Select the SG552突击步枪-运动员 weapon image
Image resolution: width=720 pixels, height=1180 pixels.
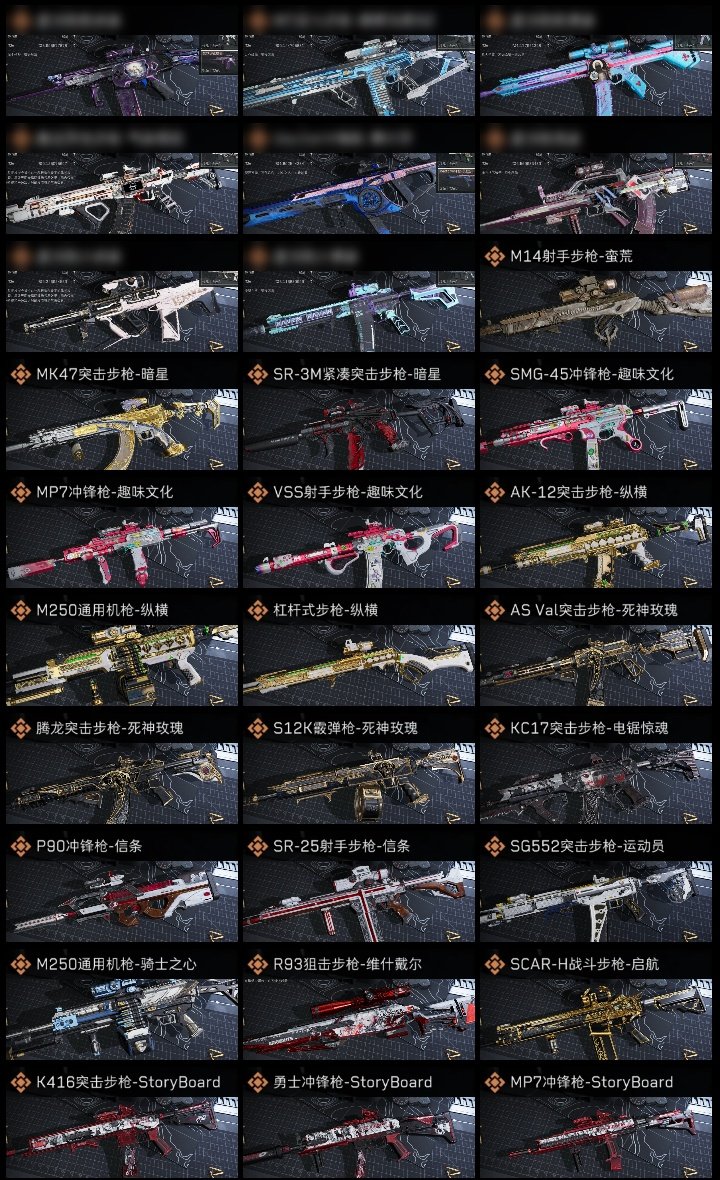(596, 902)
